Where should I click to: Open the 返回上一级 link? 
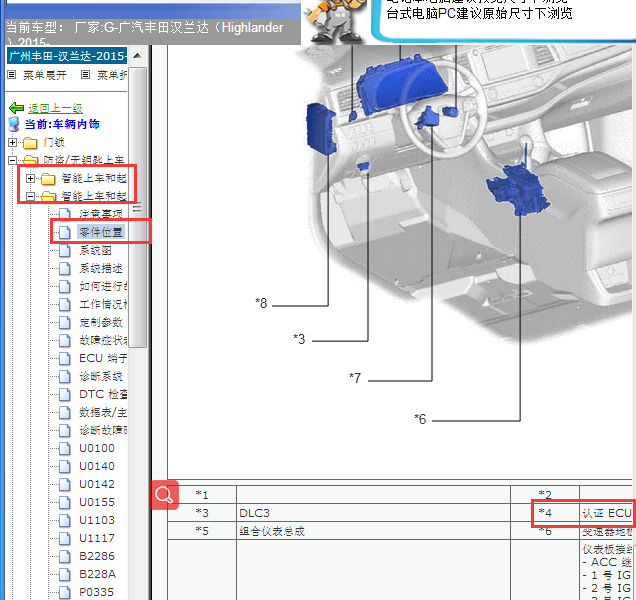(x=55, y=108)
